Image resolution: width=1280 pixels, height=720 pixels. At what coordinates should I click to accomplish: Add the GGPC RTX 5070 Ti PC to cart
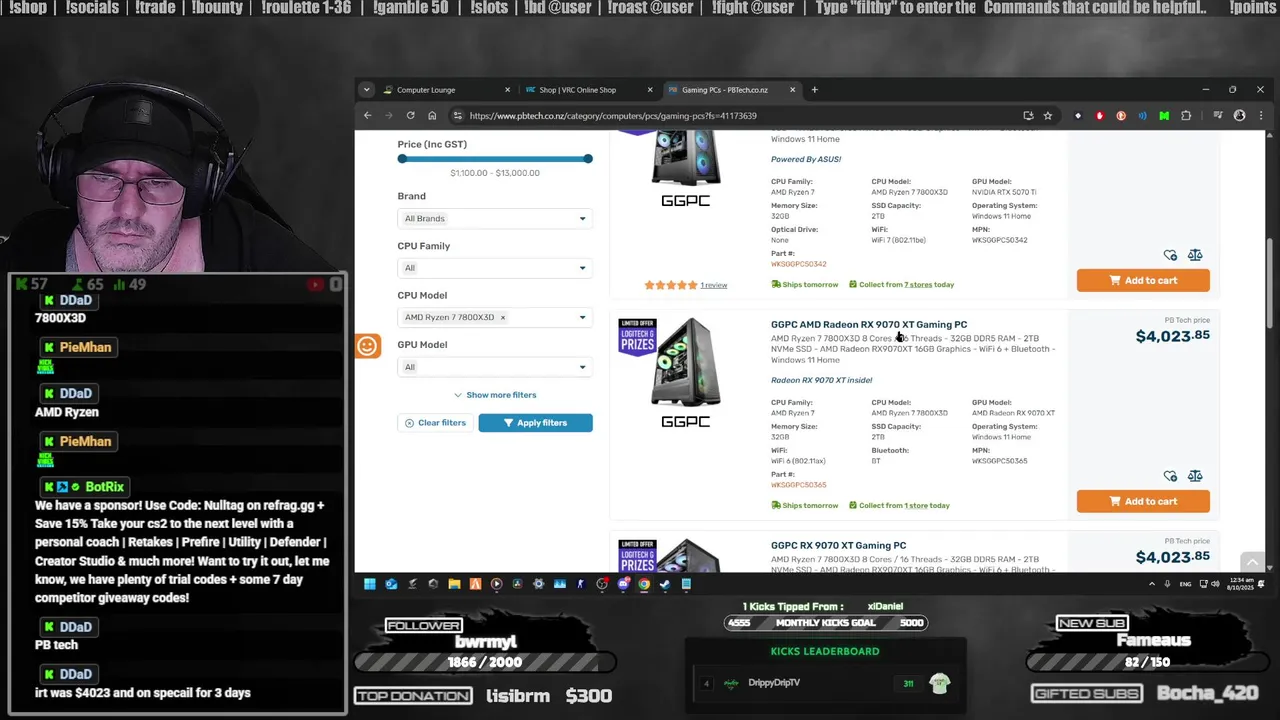coord(1143,280)
